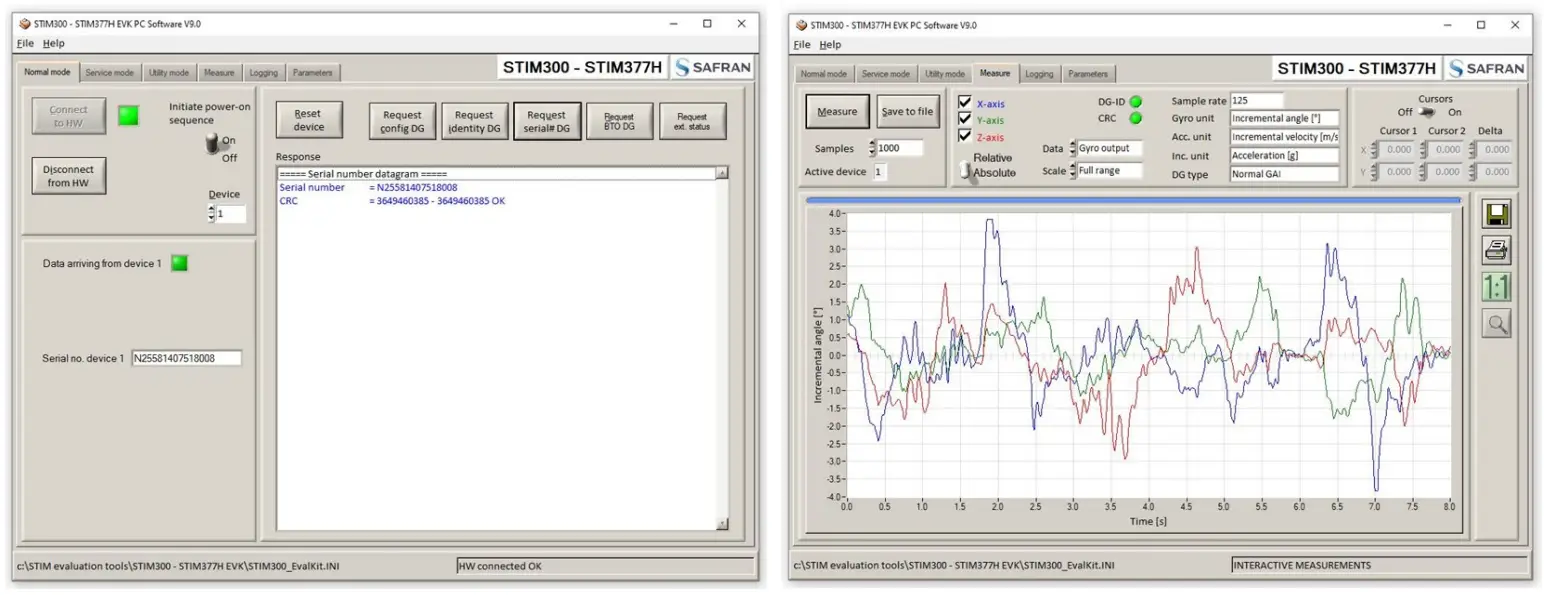Click the Samples stepper arrows
The width and height of the screenshot is (1544, 595).
(872, 148)
